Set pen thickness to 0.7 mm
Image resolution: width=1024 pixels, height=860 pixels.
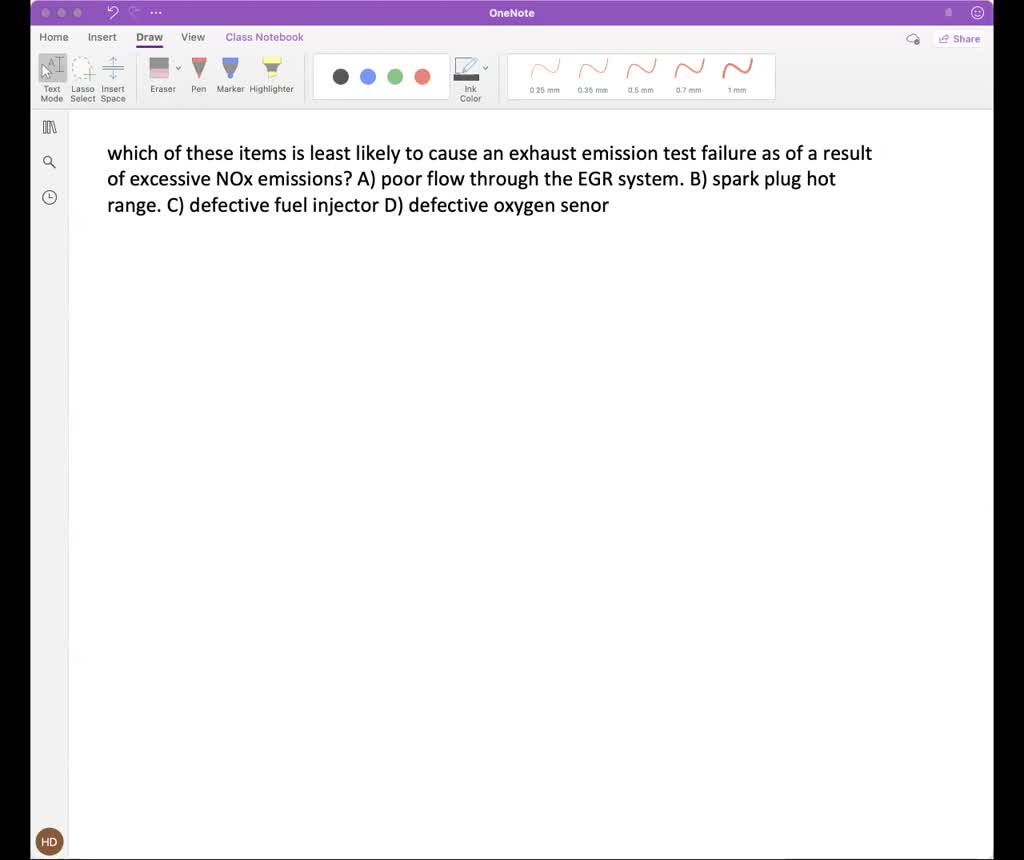689,76
